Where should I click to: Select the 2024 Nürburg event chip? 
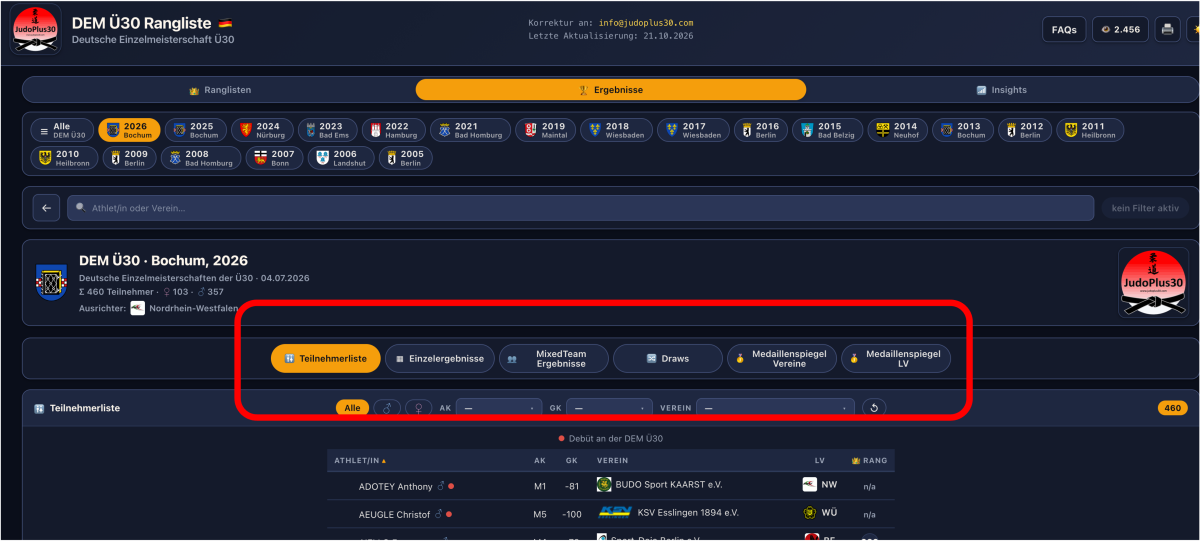click(x=262, y=130)
